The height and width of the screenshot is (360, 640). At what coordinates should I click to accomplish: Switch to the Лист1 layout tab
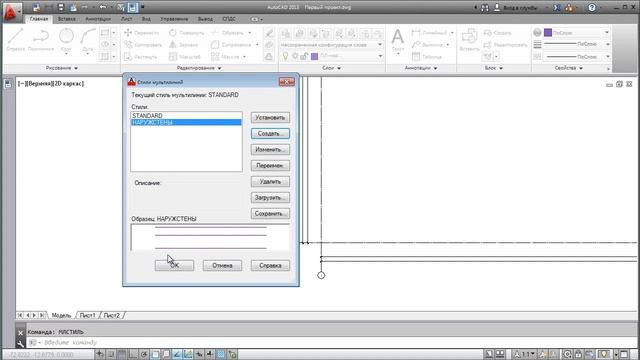tap(87, 316)
